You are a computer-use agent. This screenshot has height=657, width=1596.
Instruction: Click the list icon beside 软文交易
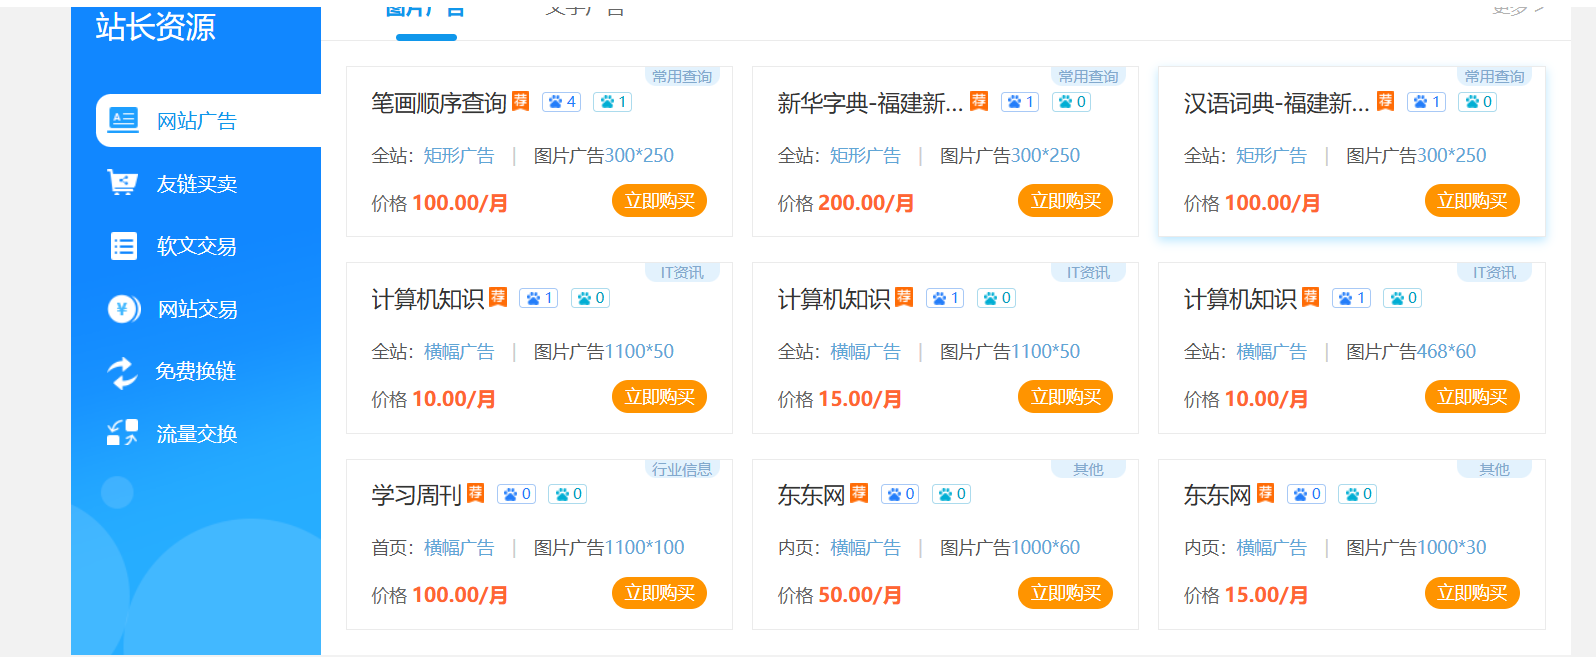pyautogui.click(x=123, y=246)
